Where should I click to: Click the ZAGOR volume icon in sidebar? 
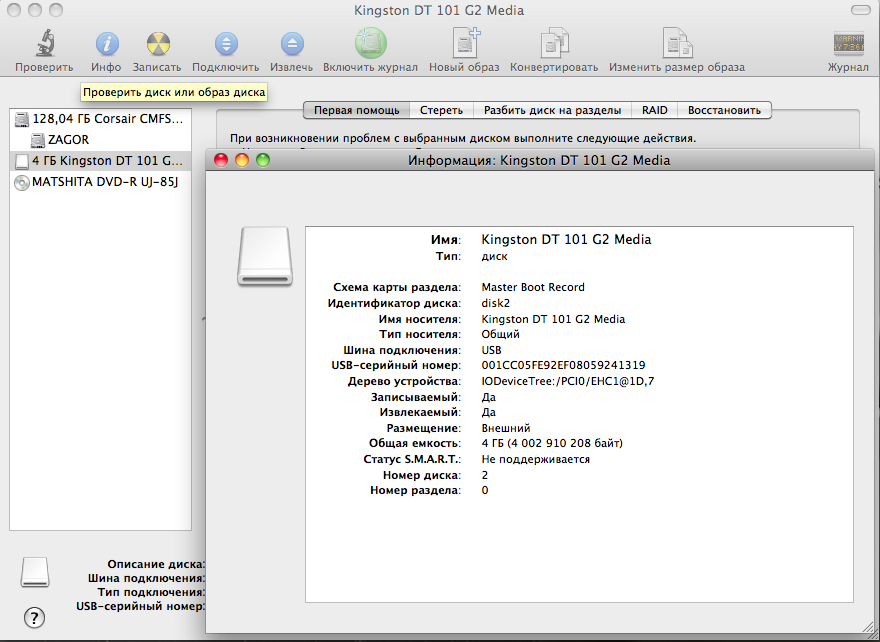click(x=38, y=140)
